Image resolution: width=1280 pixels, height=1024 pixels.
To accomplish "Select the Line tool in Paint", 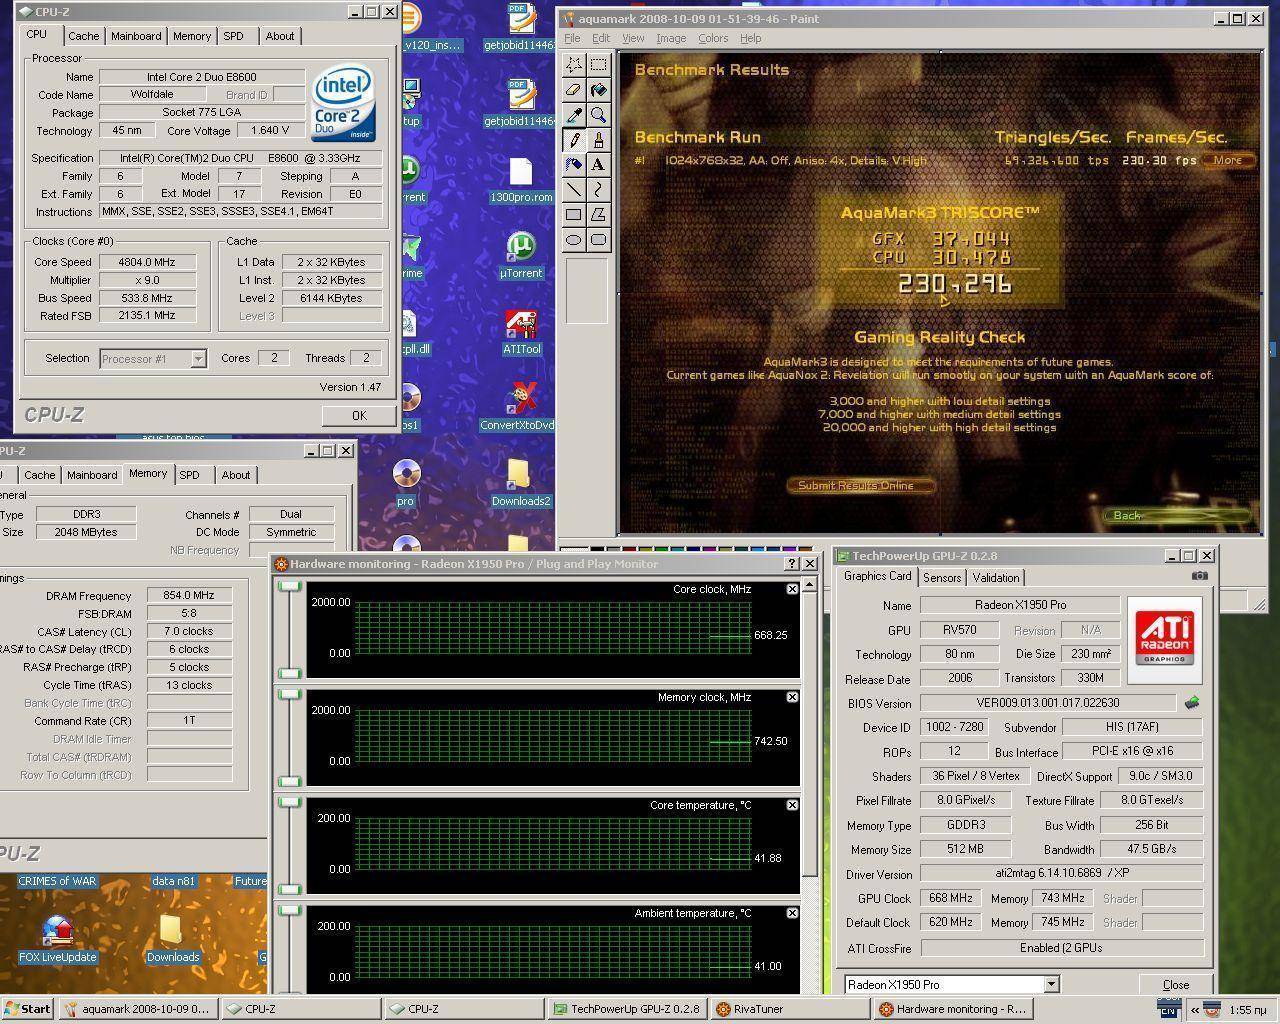I will coord(574,190).
